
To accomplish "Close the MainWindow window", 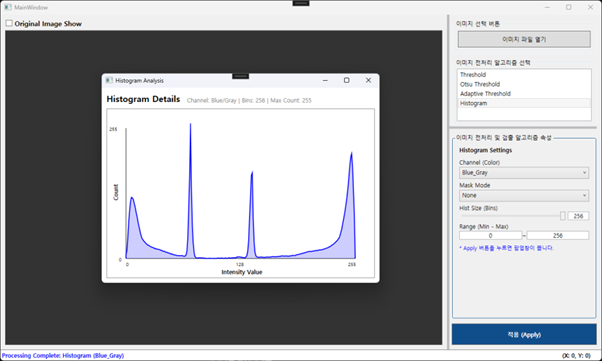I will click(590, 7).
